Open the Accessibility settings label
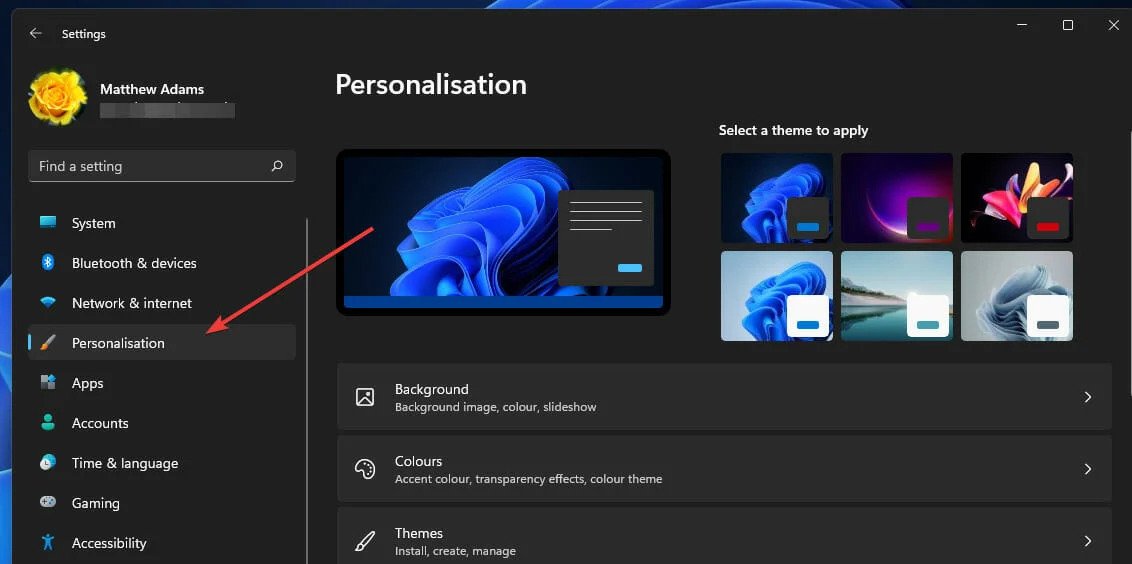This screenshot has height=564, width=1132. [x=109, y=543]
